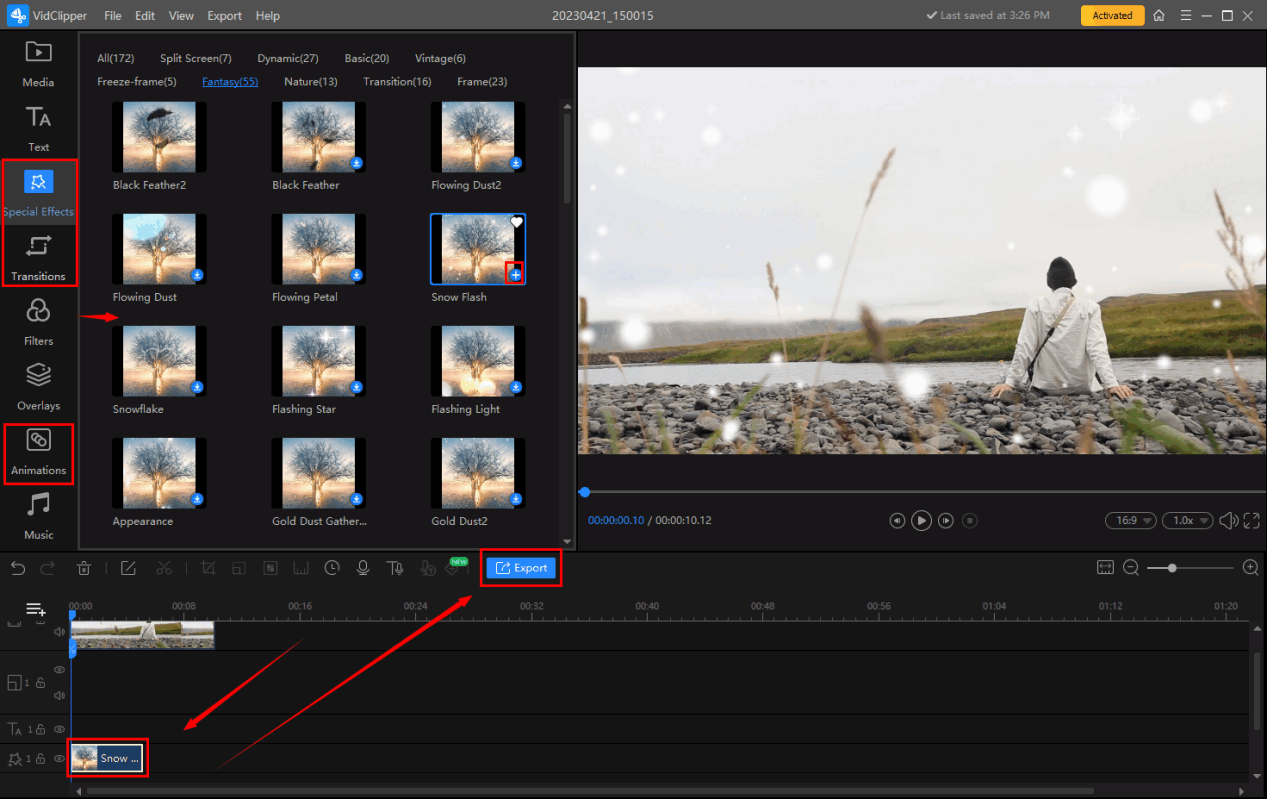
Task: Open the Music library in the sidebar
Action: pos(38,515)
